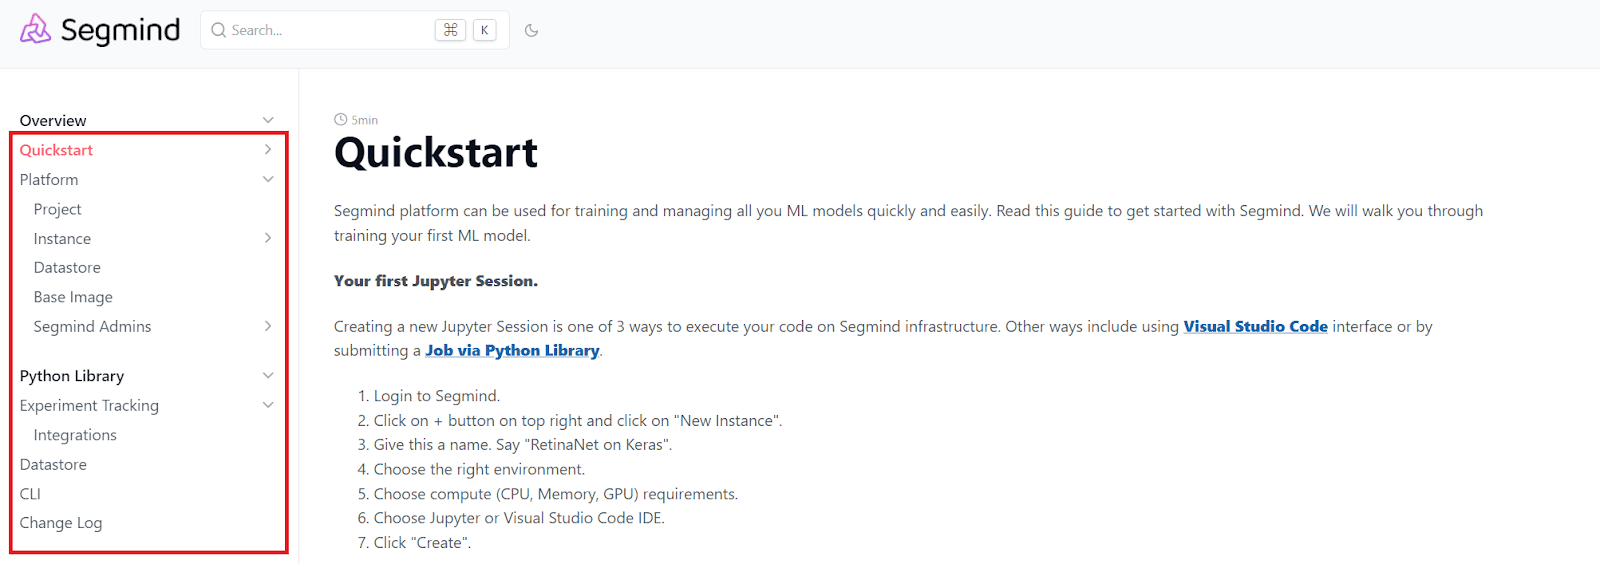Click the clock icon beside 5min

pyautogui.click(x=340, y=120)
